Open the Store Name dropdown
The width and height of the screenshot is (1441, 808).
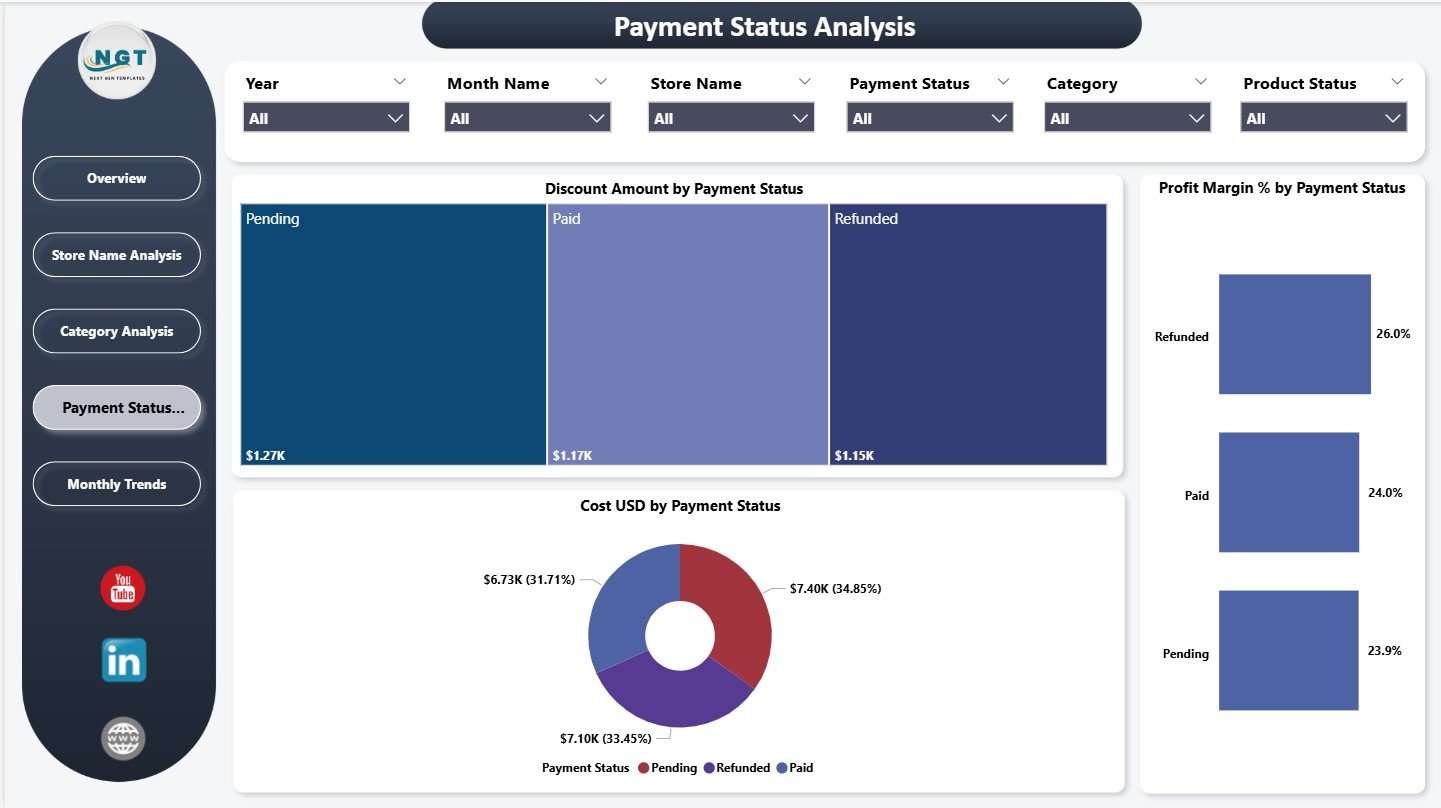point(730,117)
